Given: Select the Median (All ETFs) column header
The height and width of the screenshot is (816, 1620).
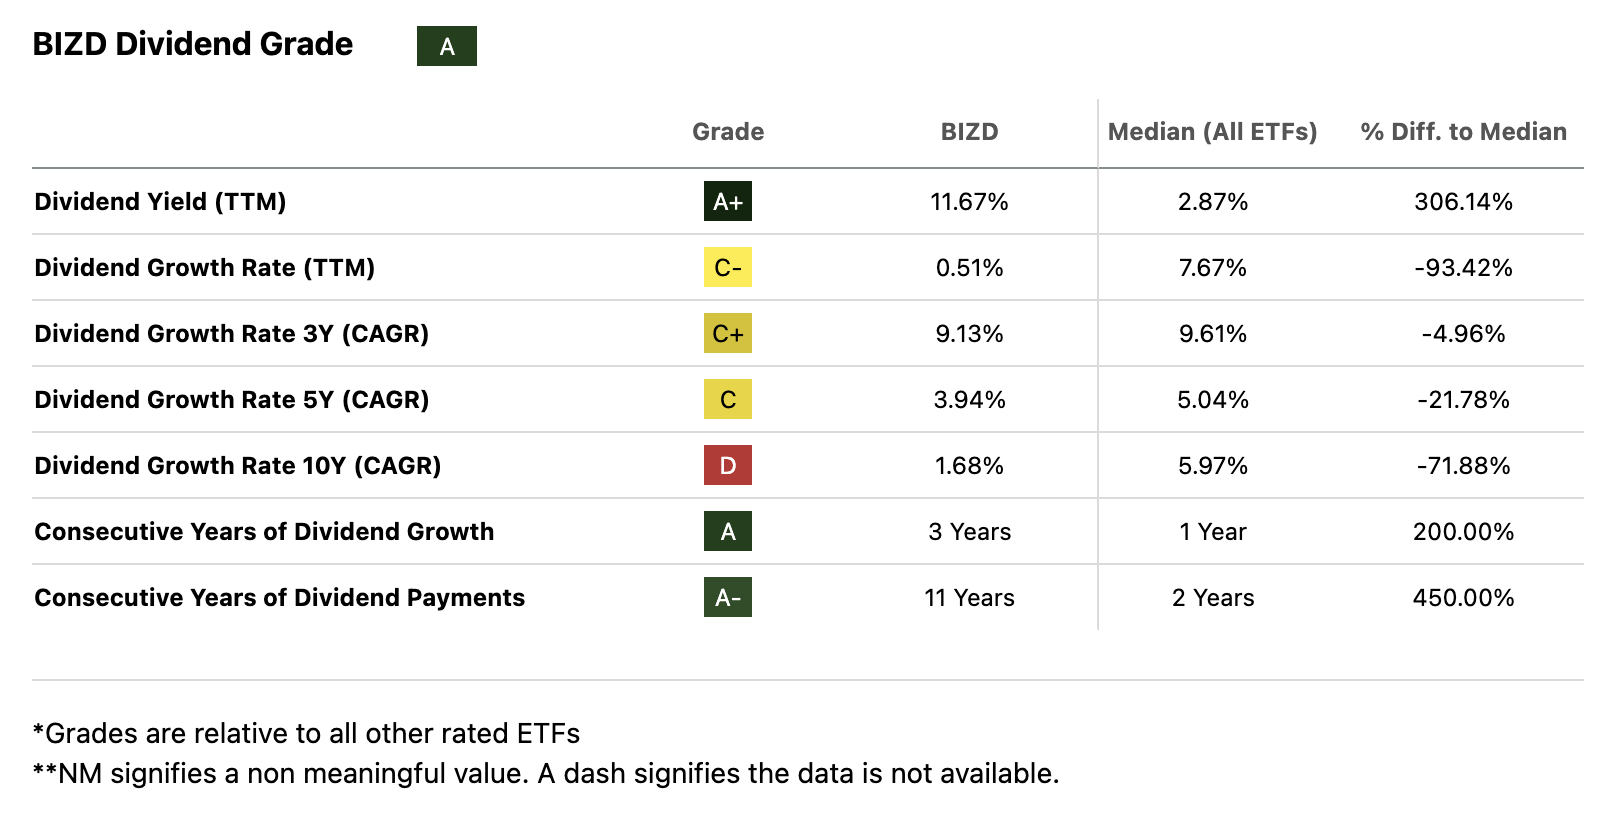Looking at the screenshot, I should pos(1212,132).
